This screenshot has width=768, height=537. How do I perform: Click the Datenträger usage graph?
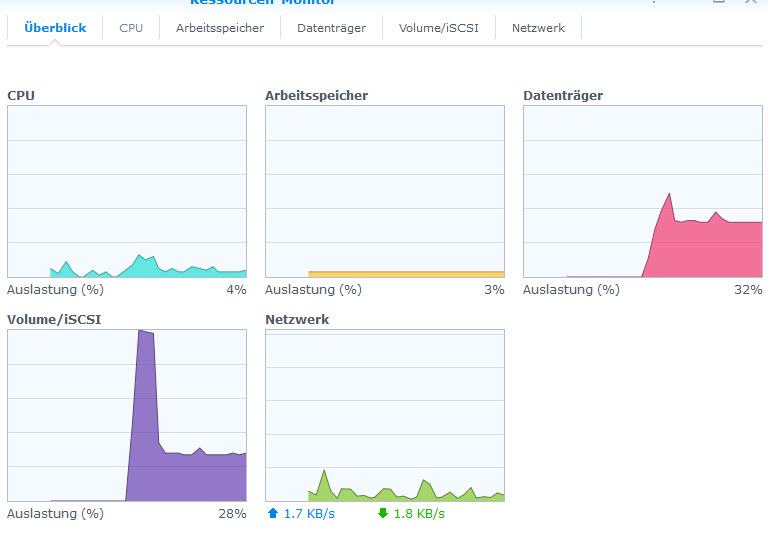[x=643, y=192]
